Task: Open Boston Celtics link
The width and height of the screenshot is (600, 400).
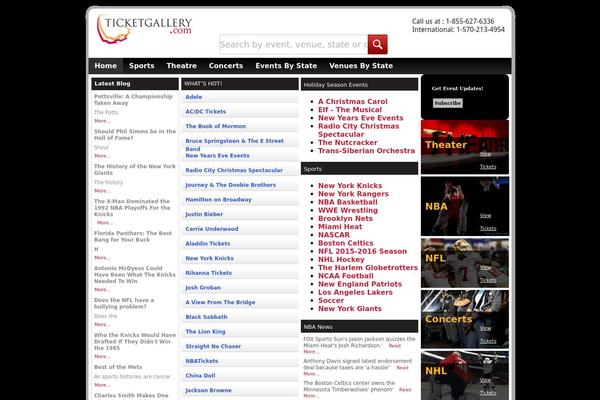Action: click(346, 243)
